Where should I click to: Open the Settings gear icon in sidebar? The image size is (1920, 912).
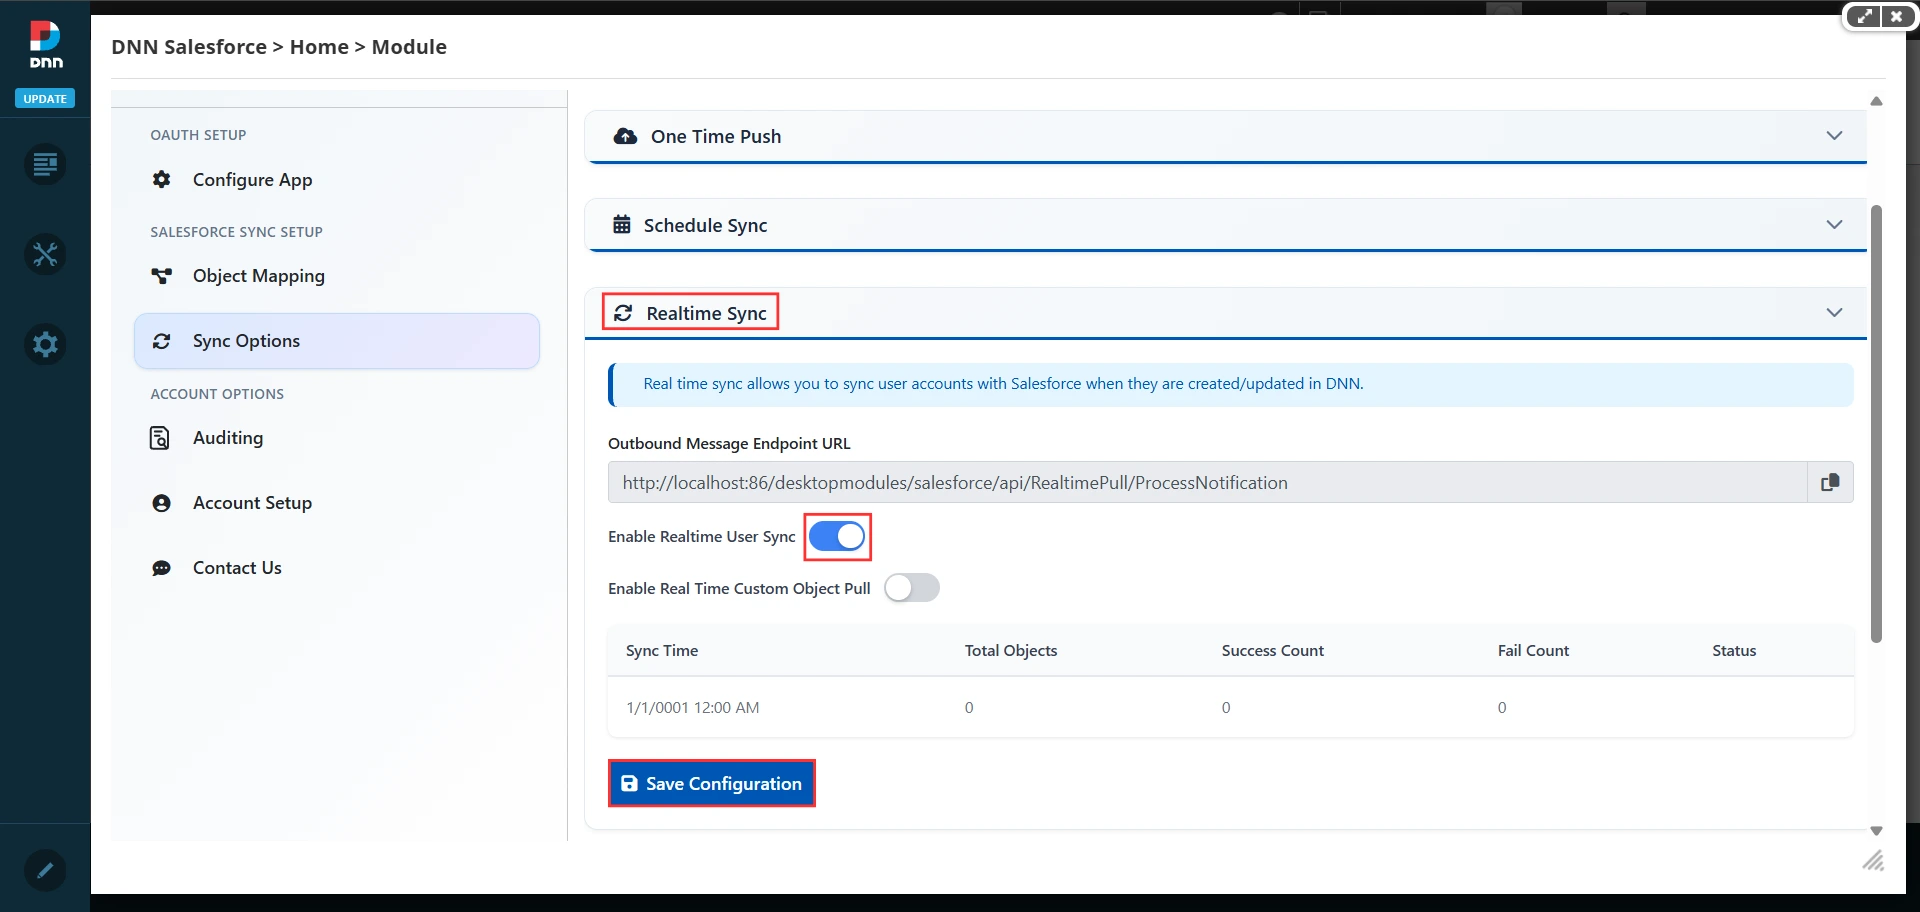45,344
